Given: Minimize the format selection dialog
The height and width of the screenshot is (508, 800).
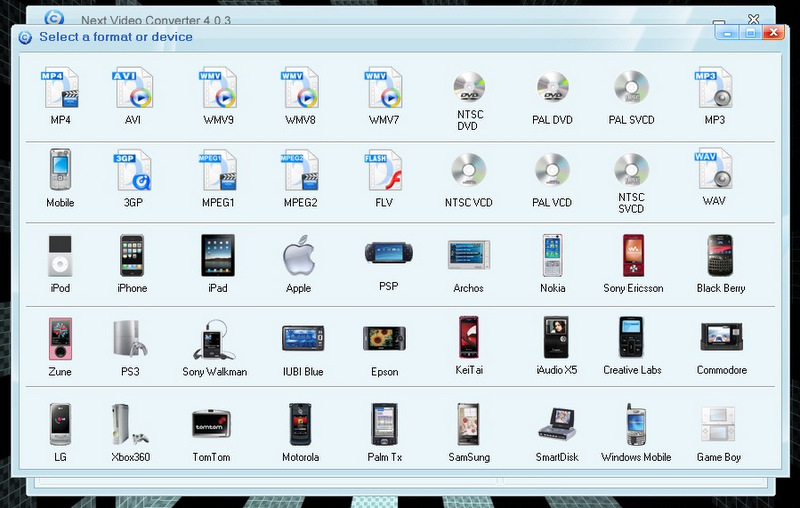Looking at the screenshot, I should [728, 33].
